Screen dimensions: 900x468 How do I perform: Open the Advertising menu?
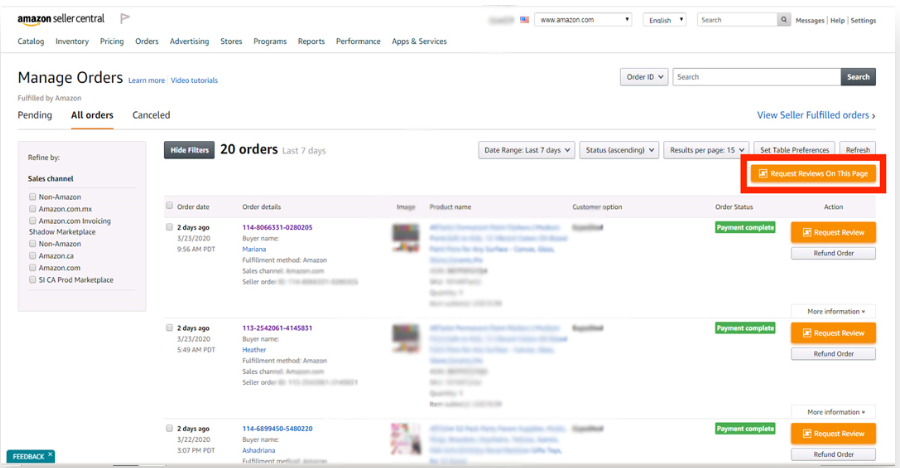[189, 41]
